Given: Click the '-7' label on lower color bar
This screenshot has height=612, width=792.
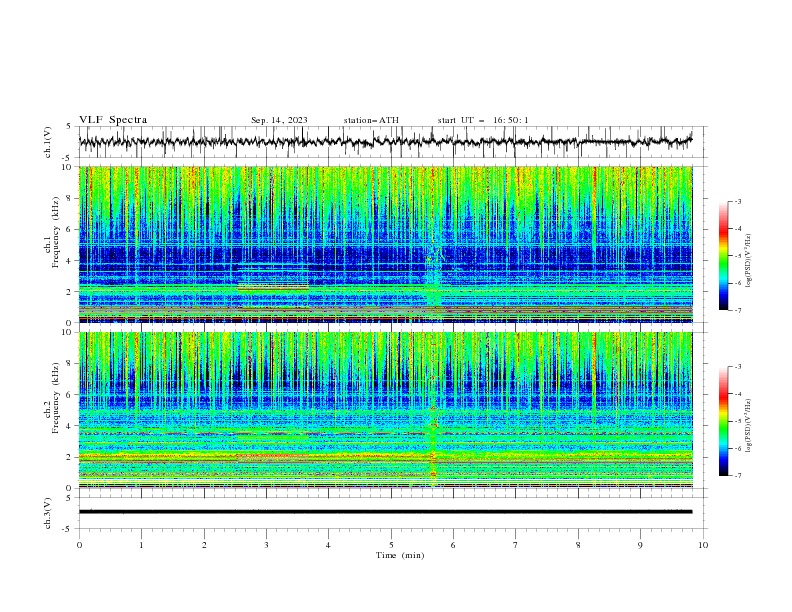Looking at the screenshot, I should 737,475.
